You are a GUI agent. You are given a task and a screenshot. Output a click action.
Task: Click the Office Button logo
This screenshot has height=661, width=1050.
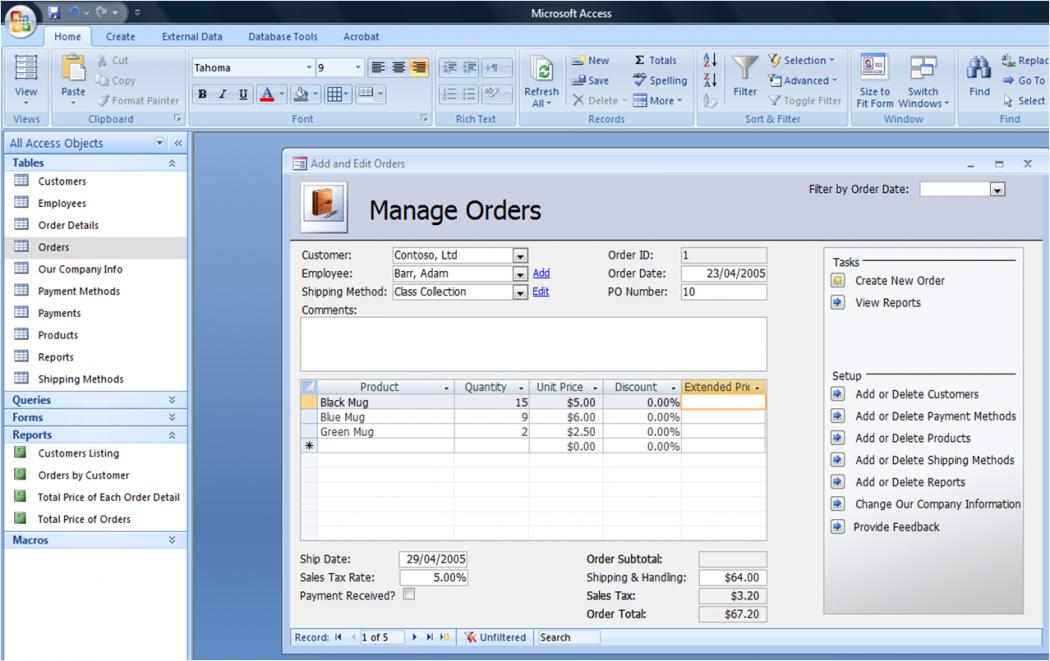click(x=20, y=20)
